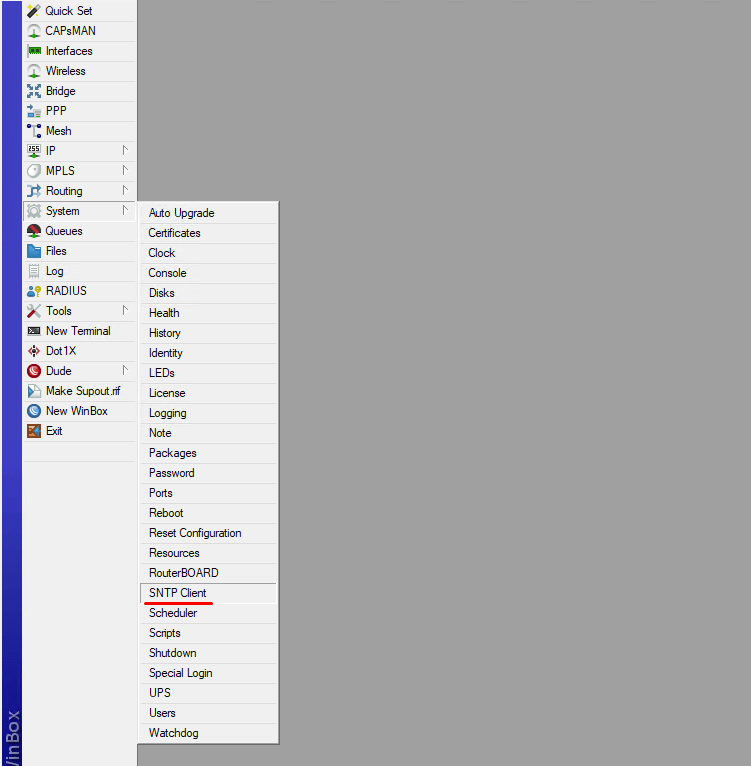Viewport: 751px width, 766px height.
Task: Open Scheduler menu entry
Action: click(x=208, y=614)
